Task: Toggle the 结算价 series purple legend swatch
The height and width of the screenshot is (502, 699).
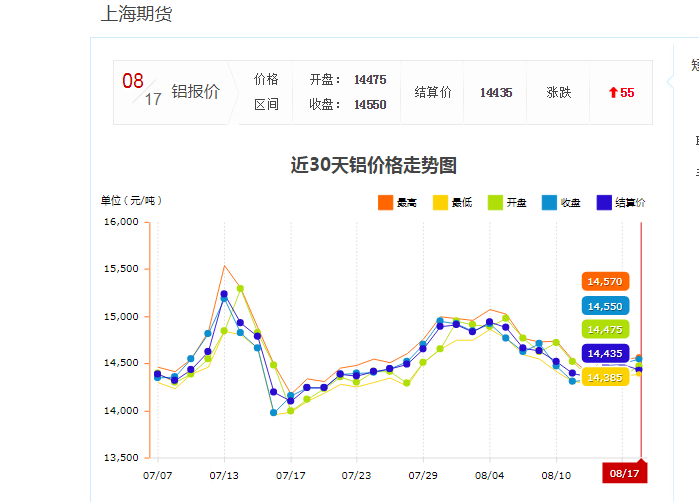Action: click(604, 202)
